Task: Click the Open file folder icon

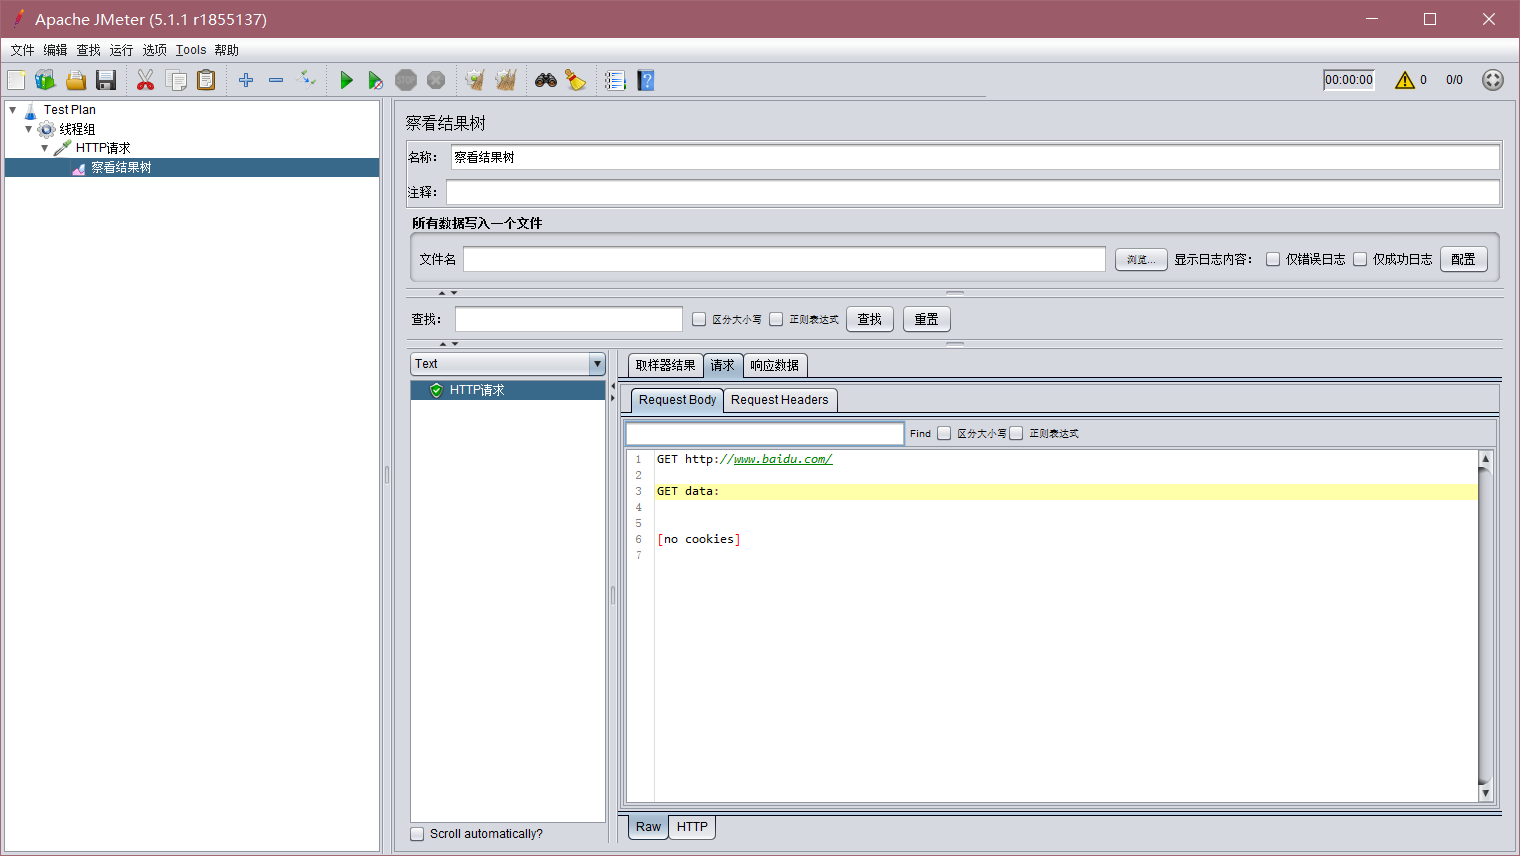Action: tap(76, 80)
